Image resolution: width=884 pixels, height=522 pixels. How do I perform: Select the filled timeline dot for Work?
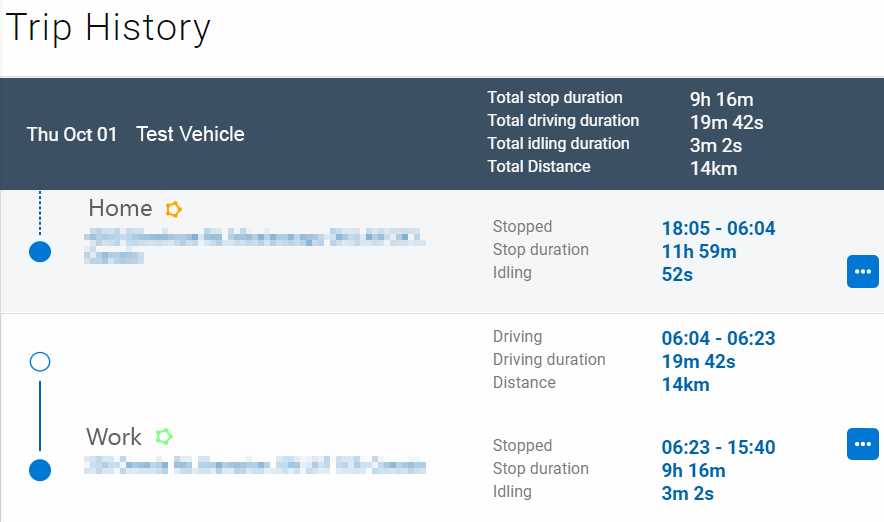tap(40, 469)
